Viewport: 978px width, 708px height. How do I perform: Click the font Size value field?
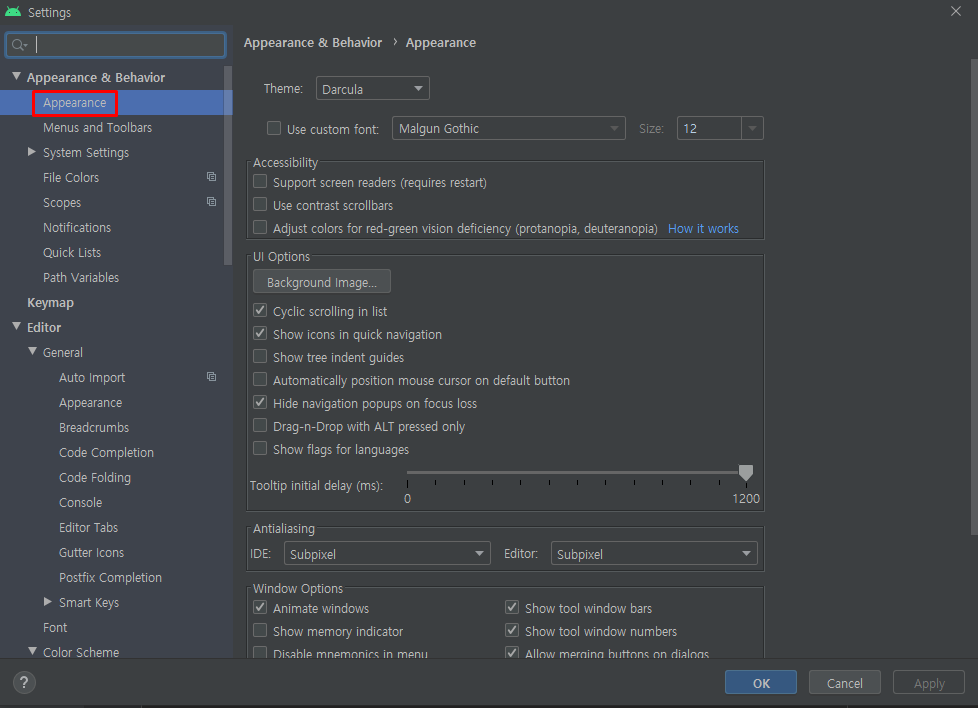(x=709, y=129)
